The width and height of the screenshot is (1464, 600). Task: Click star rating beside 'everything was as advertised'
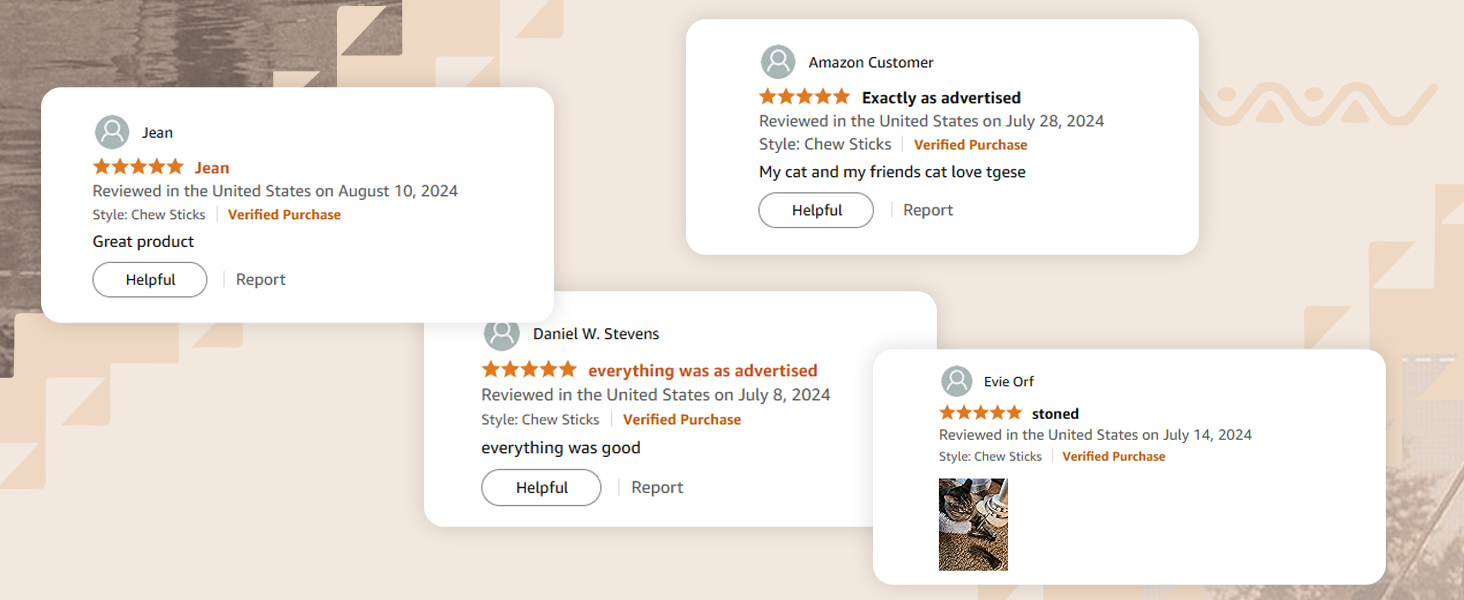click(x=529, y=370)
